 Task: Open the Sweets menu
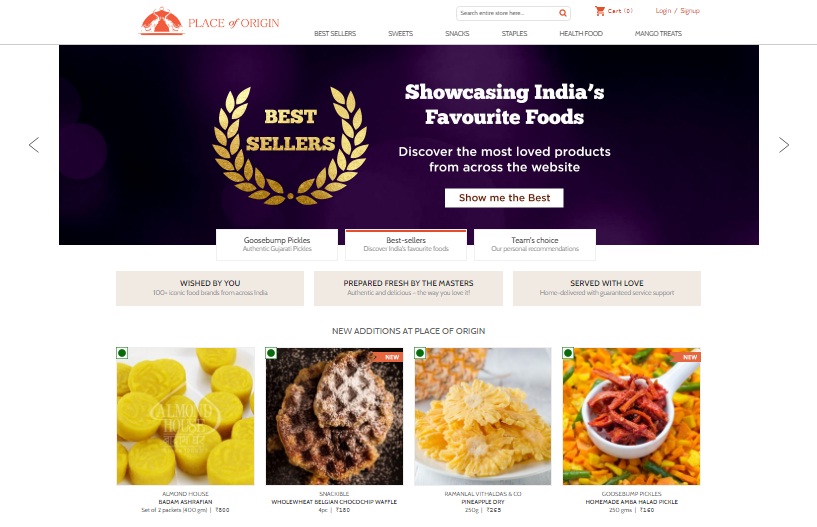tap(400, 33)
